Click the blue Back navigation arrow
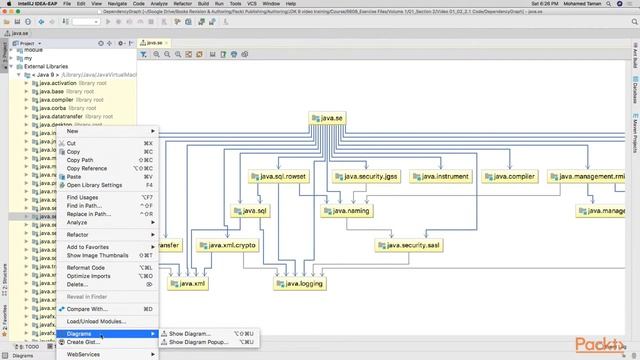The image size is (640, 360). (41, 22)
